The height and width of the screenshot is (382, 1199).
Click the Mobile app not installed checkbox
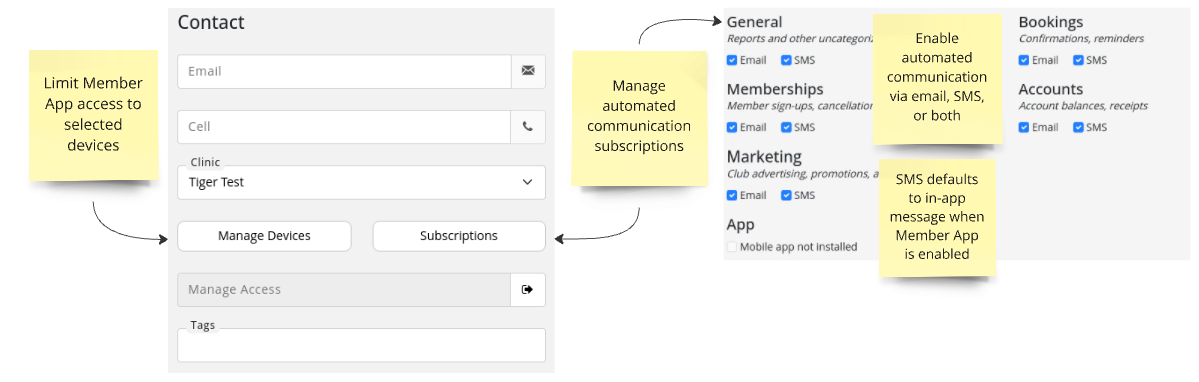click(732, 247)
